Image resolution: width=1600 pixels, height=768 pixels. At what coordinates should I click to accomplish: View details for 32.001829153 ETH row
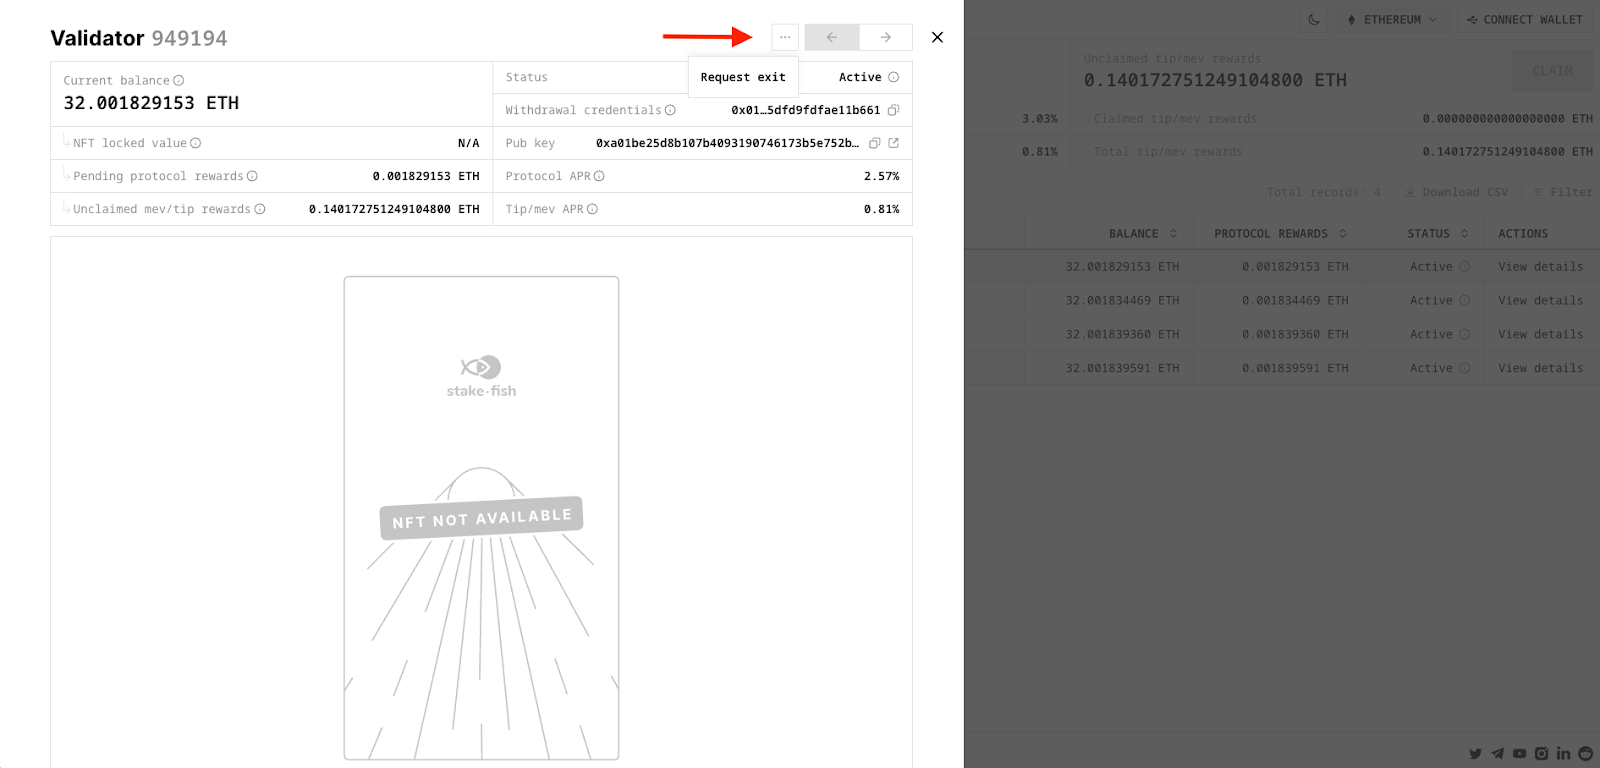coord(1540,267)
